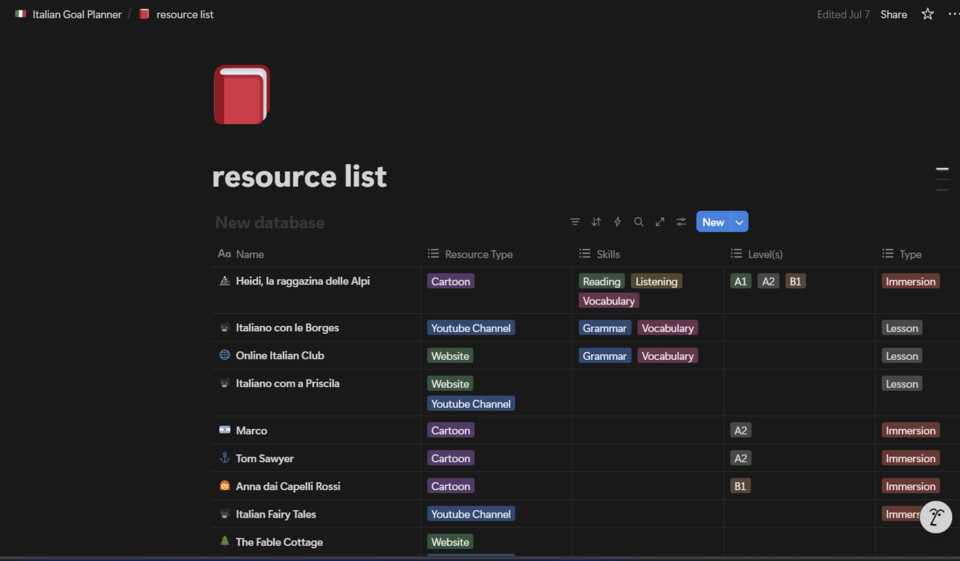Expand the New button dropdown arrow

click(740, 222)
